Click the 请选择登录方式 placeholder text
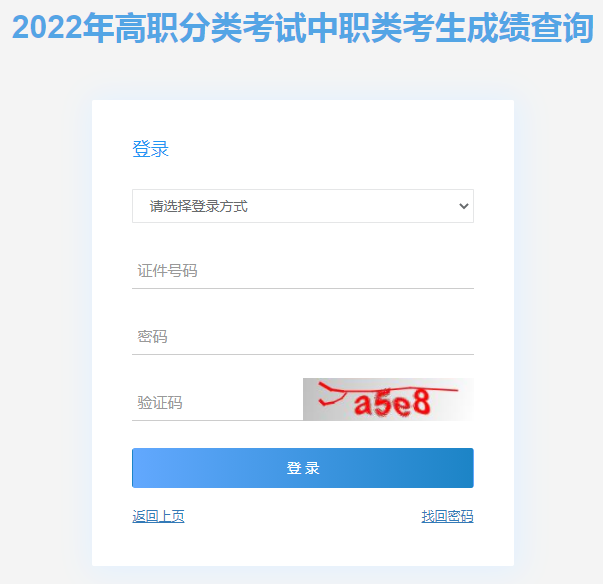Screen dimensions: 603x584 198,206
